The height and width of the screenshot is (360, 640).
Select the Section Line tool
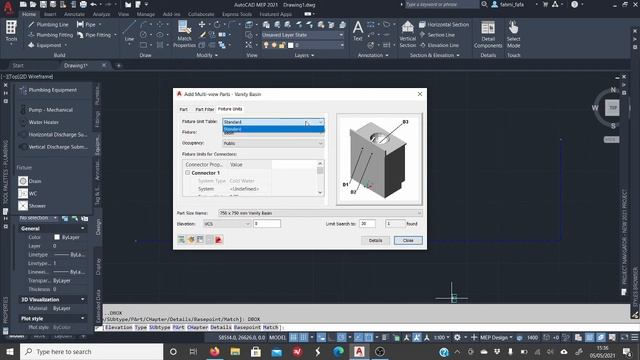pos(437,35)
